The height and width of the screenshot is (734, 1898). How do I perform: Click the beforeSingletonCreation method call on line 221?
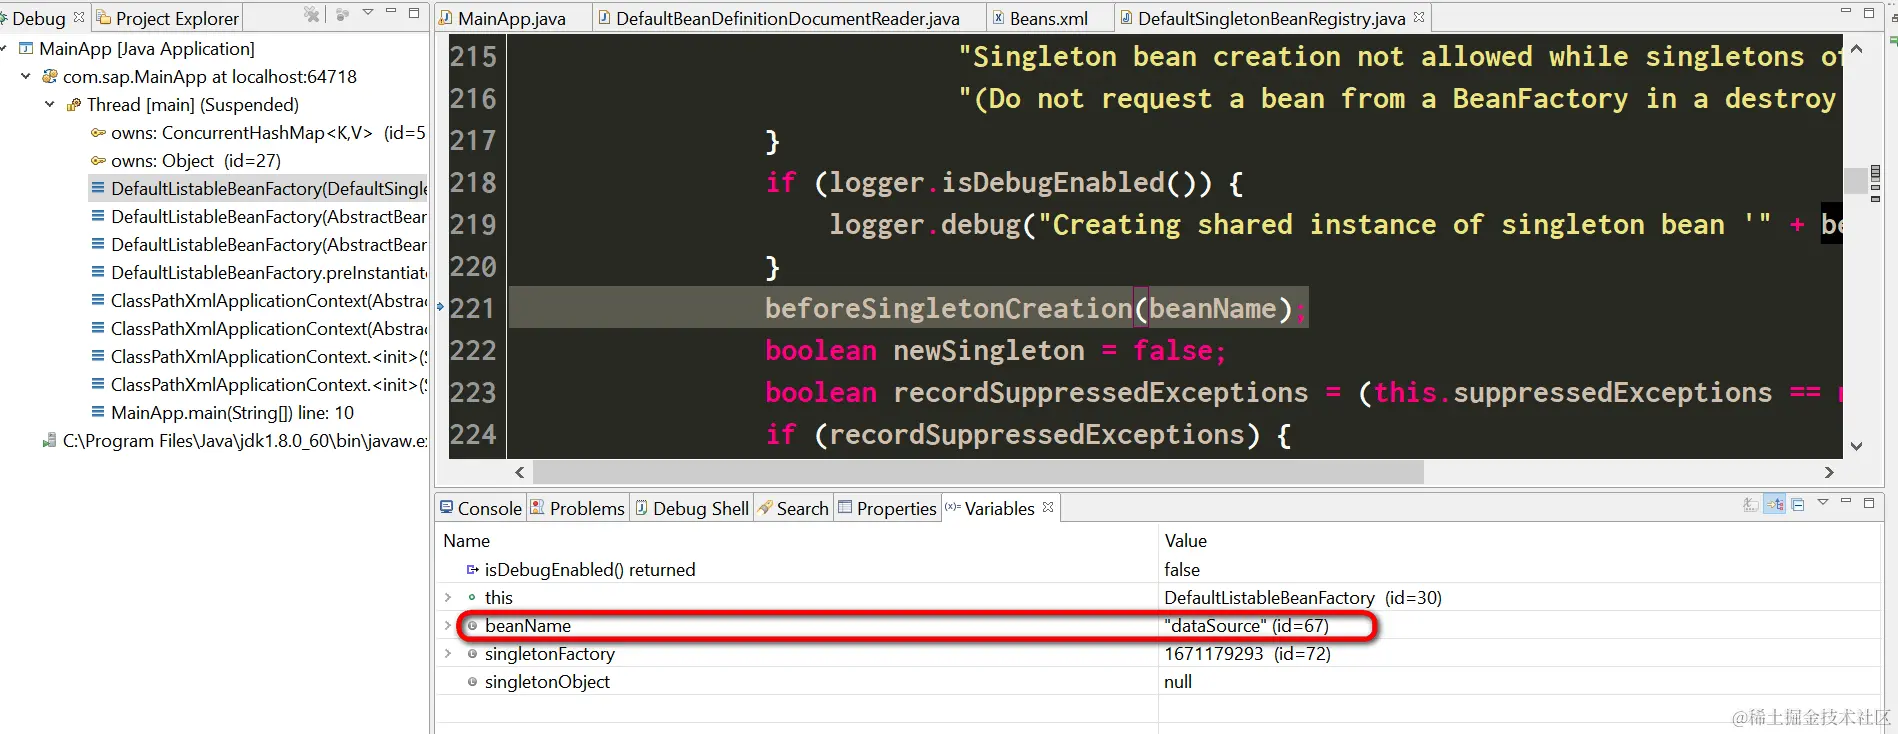948,308
